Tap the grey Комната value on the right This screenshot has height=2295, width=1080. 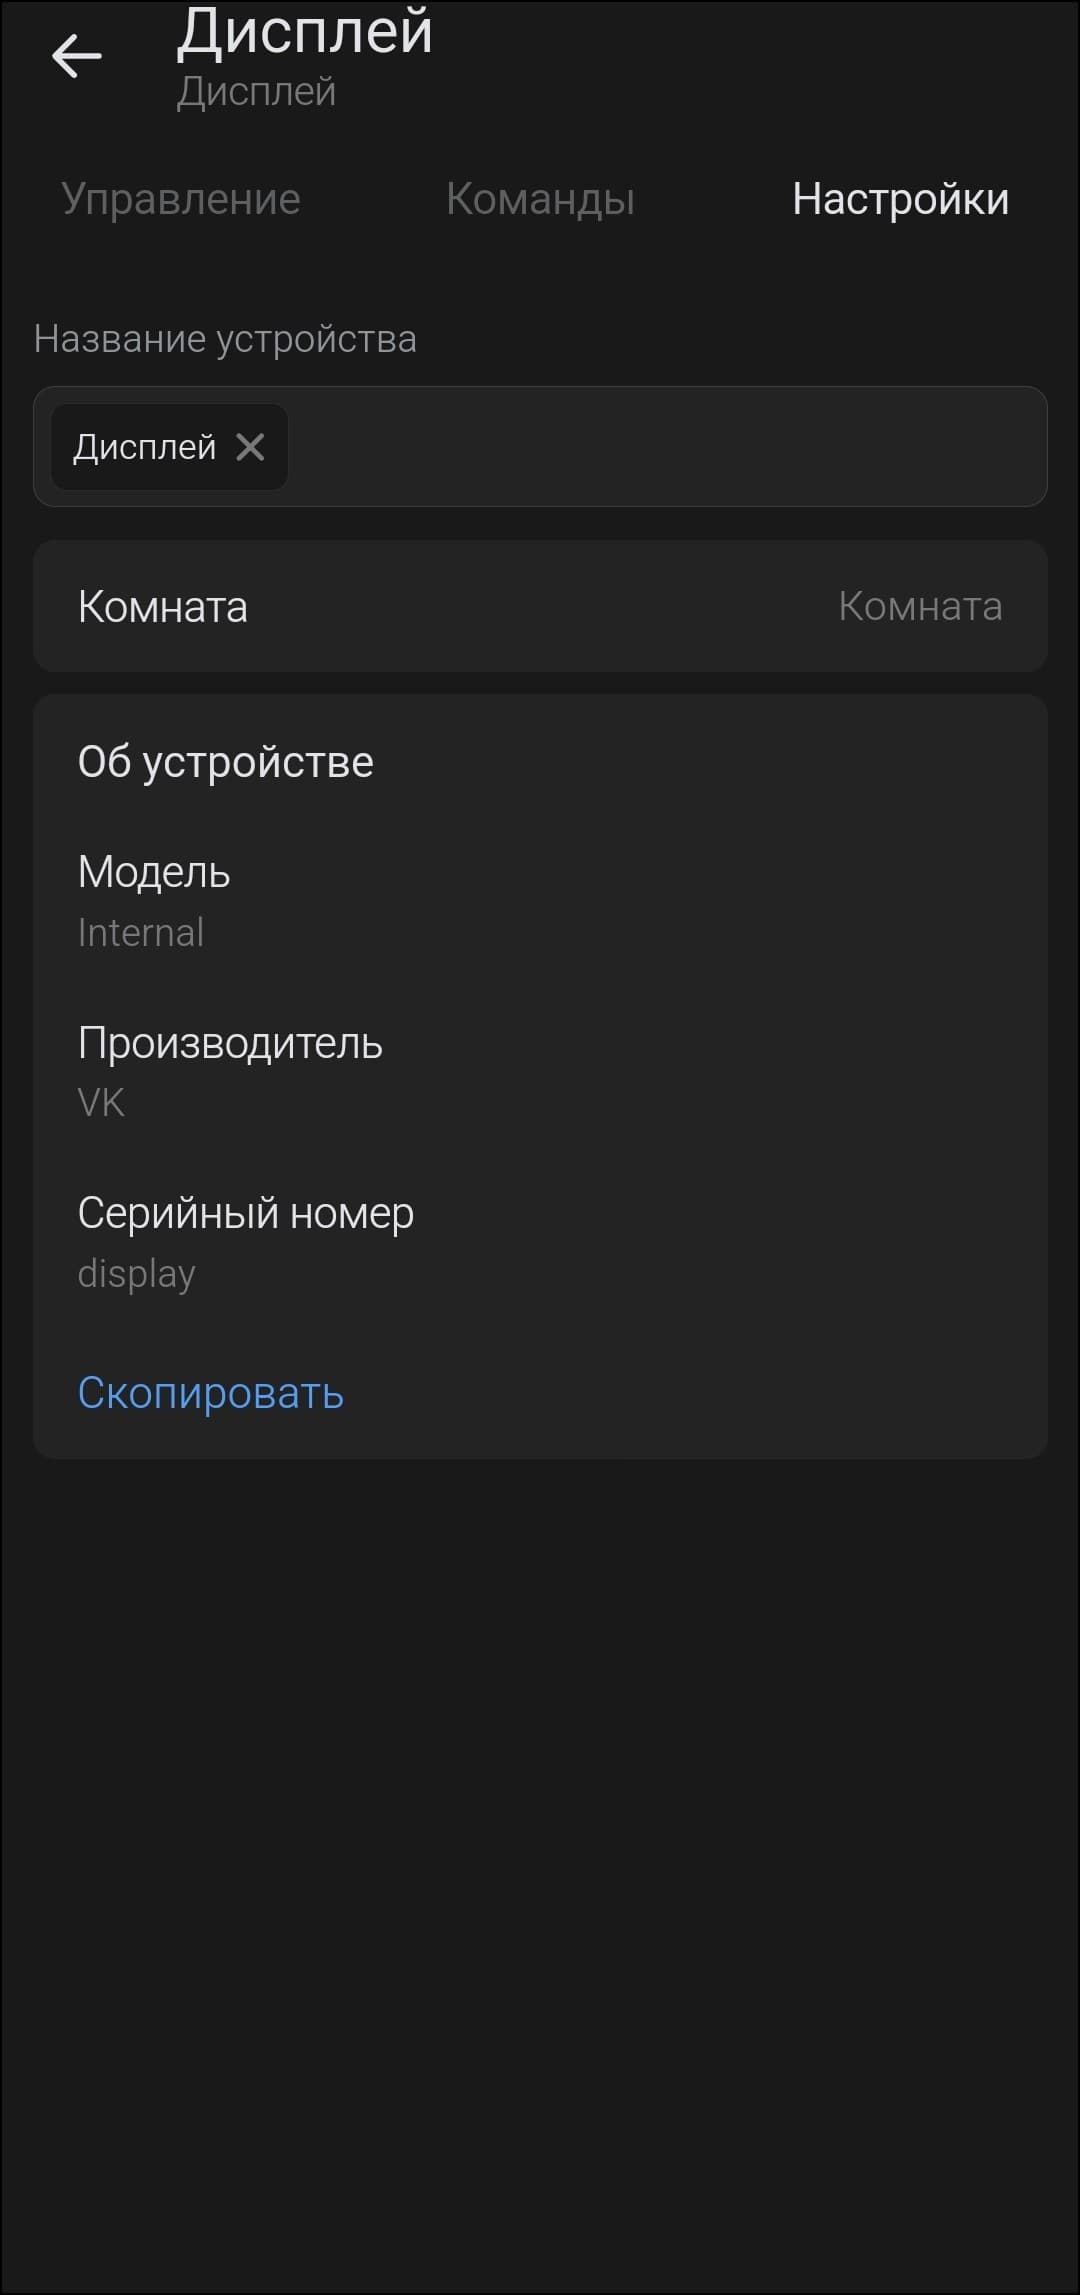coord(919,606)
